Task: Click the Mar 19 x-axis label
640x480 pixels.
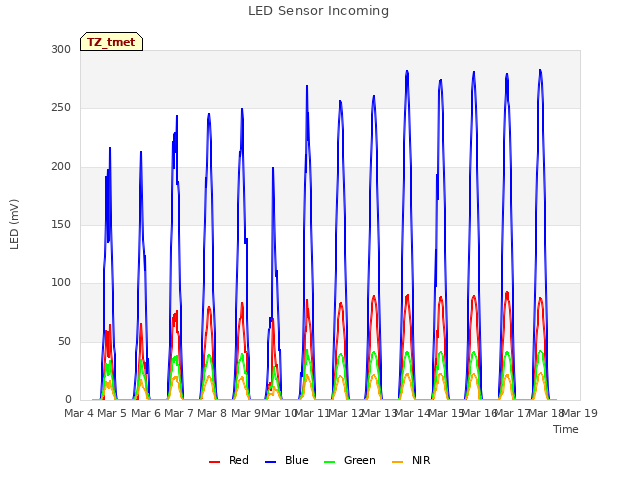Action: (x=580, y=413)
